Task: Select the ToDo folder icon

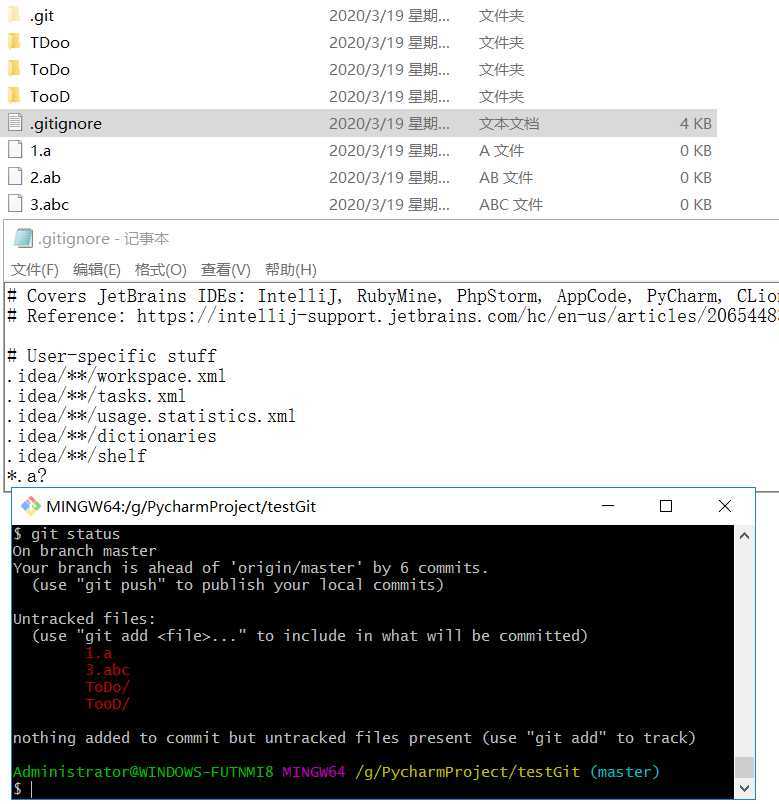Action: 14,69
